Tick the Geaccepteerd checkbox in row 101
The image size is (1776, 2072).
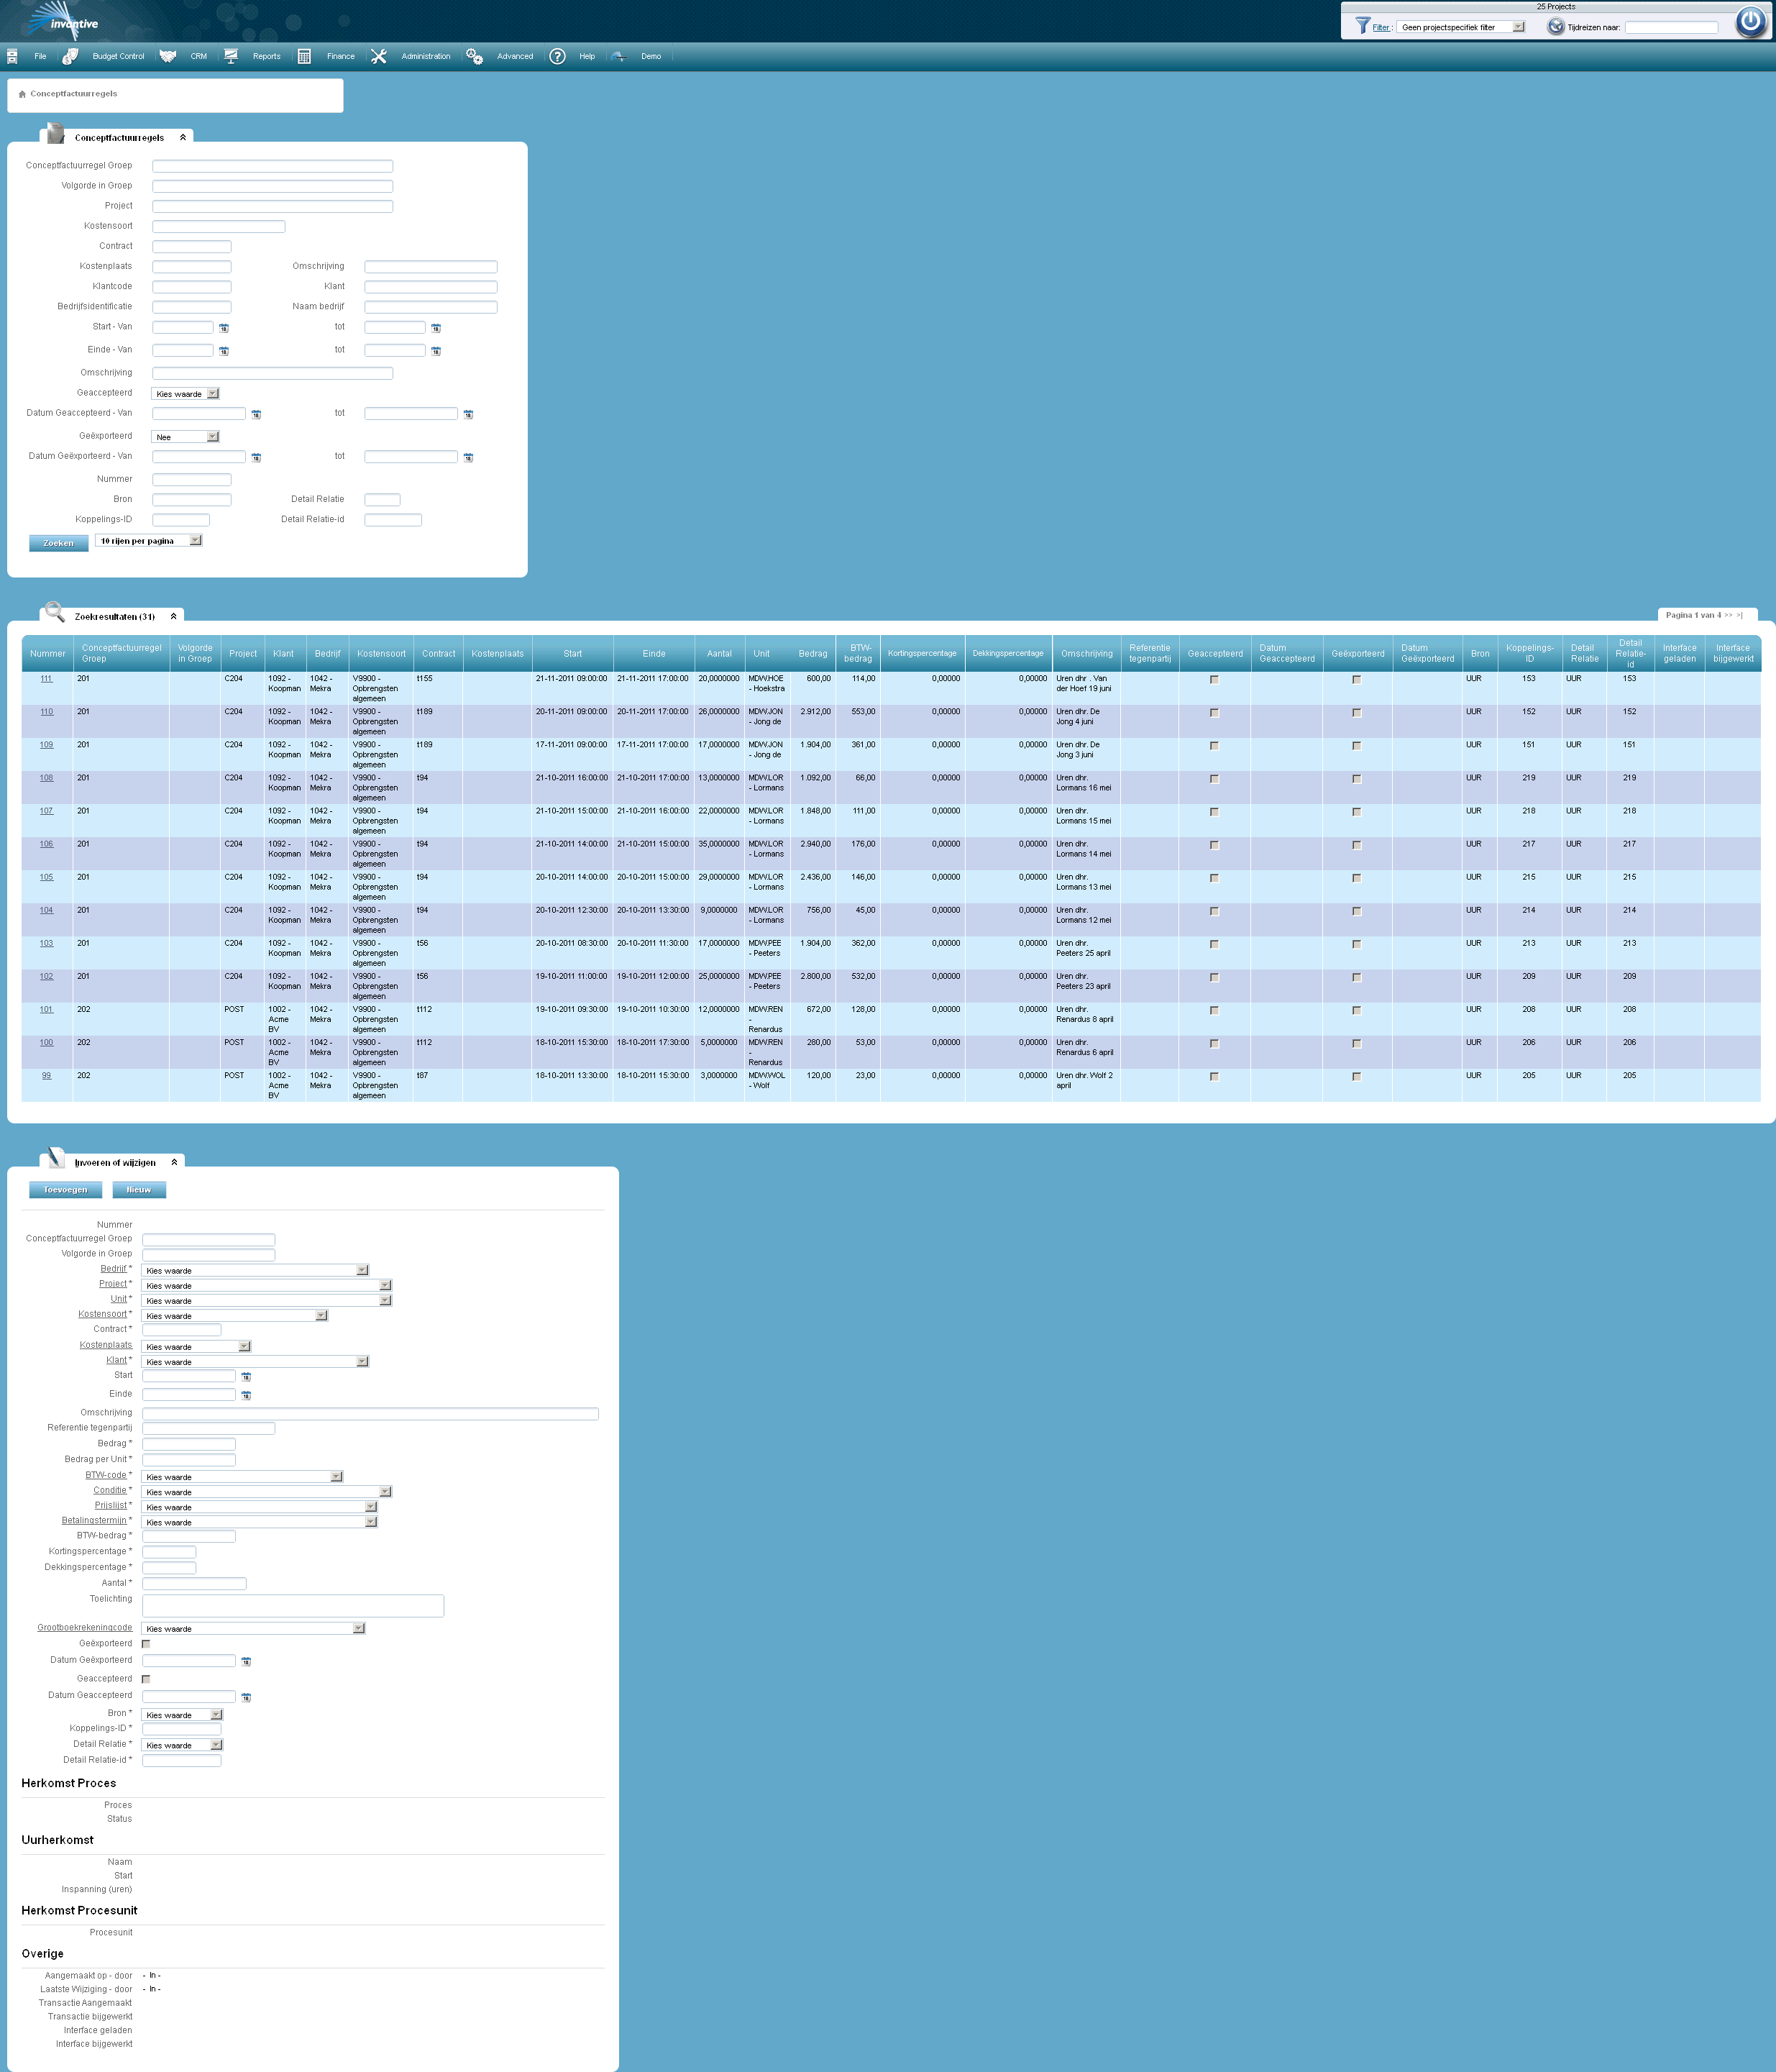[x=1214, y=1011]
